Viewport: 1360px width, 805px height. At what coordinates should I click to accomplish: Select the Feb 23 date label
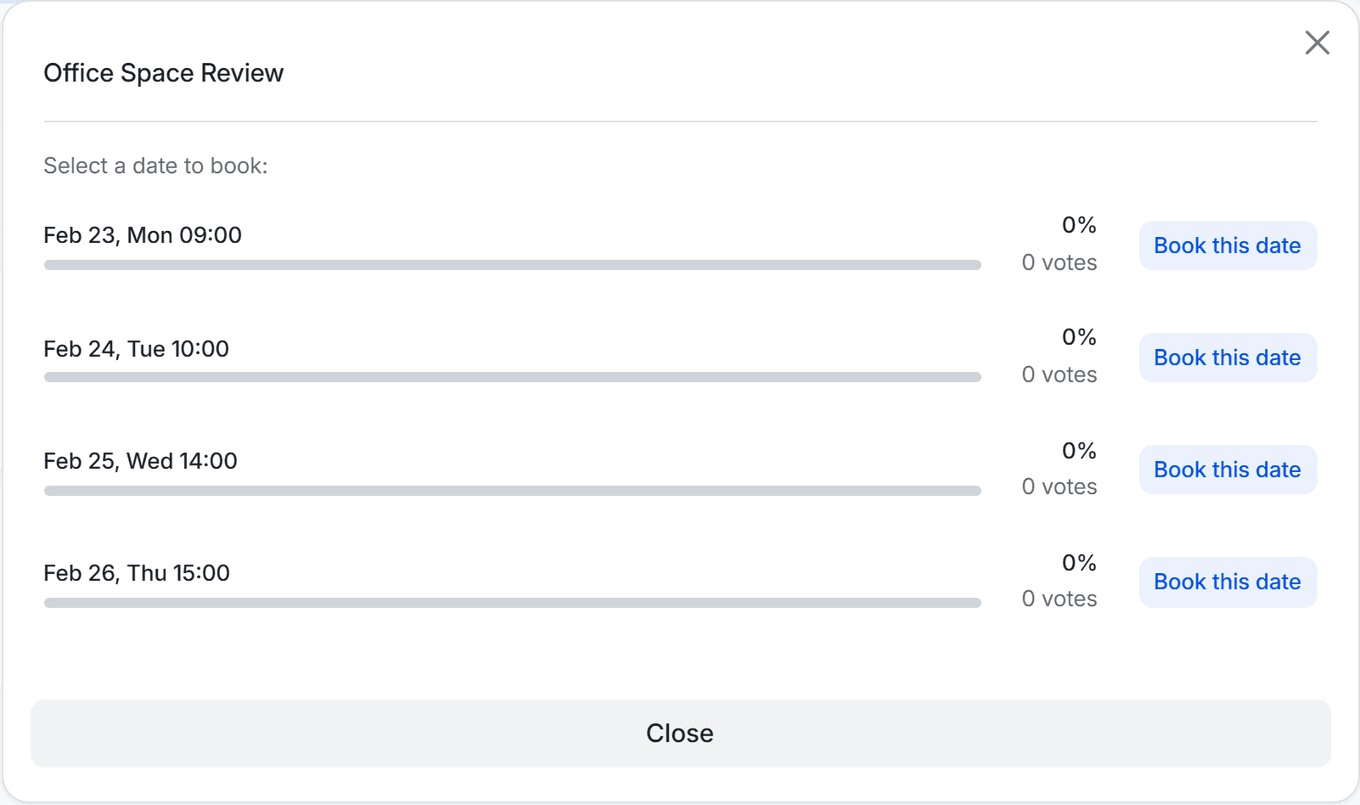[x=142, y=235]
